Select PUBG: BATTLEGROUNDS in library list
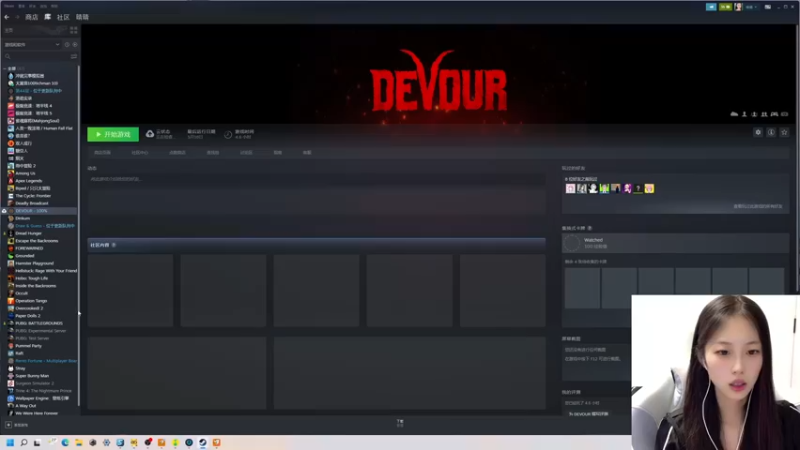800x450 pixels. click(x=40, y=323)
